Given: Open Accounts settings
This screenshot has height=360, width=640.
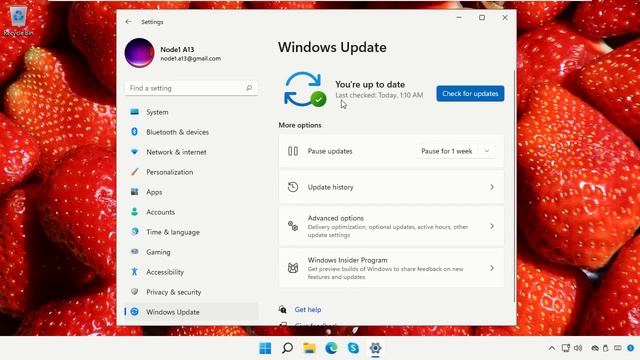Looking at the screenshot, I should pyautogui.click(x=191, y=212).
